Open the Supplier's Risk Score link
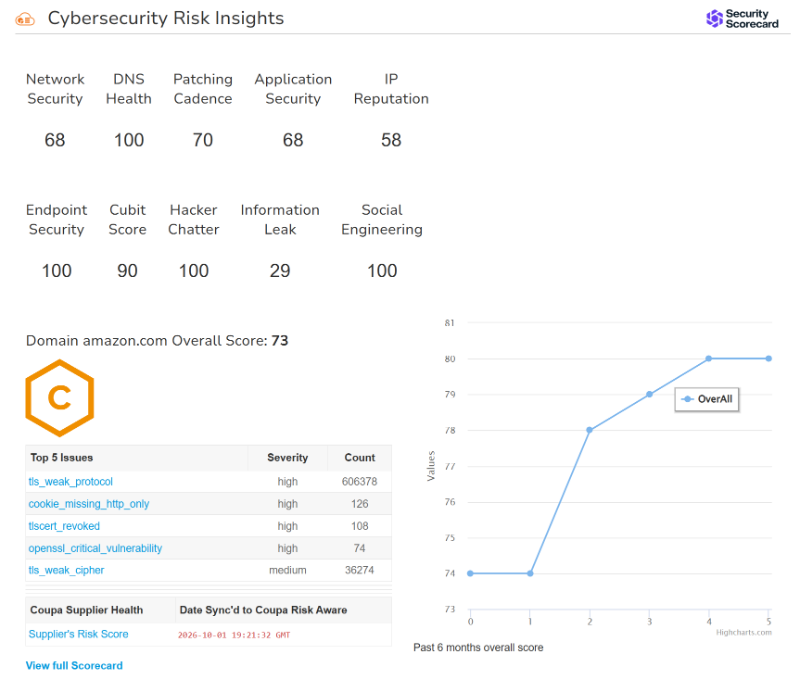This screenshot has width=800, height=680. point(78,634)
